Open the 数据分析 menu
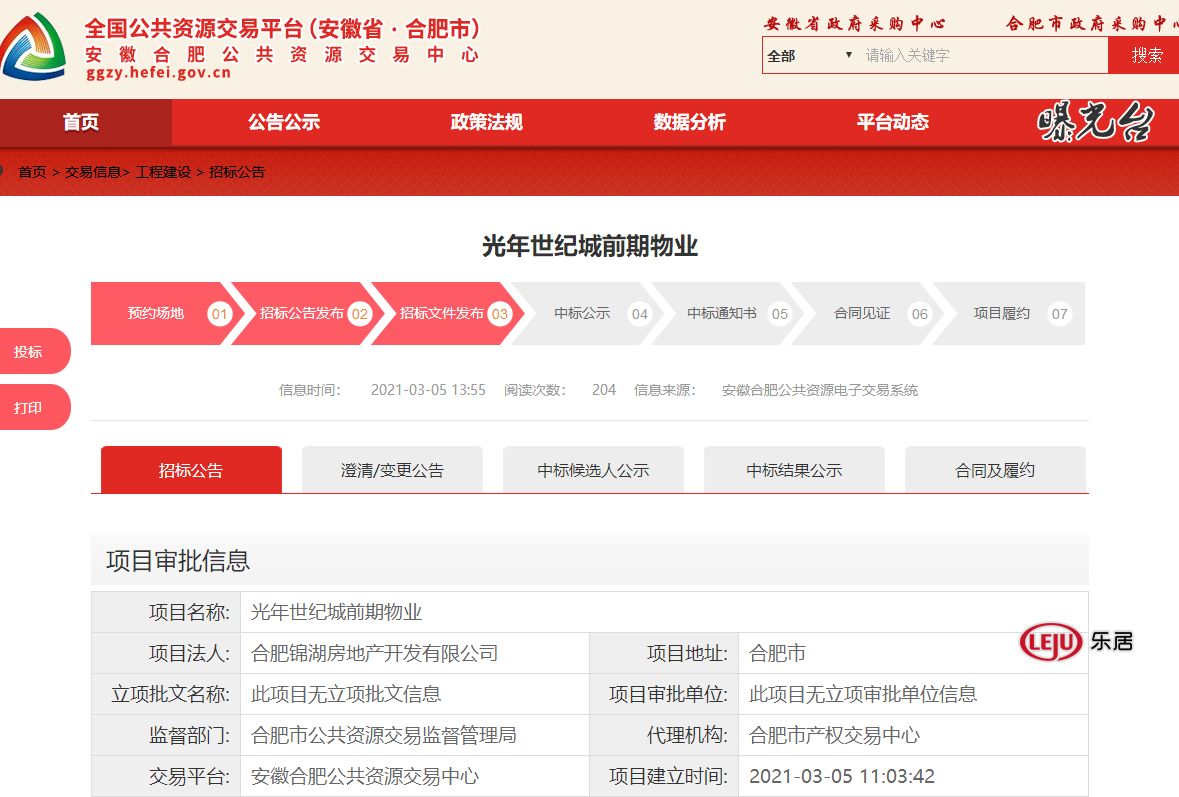This screenshot has height=797, width=1179. [690, 122]
